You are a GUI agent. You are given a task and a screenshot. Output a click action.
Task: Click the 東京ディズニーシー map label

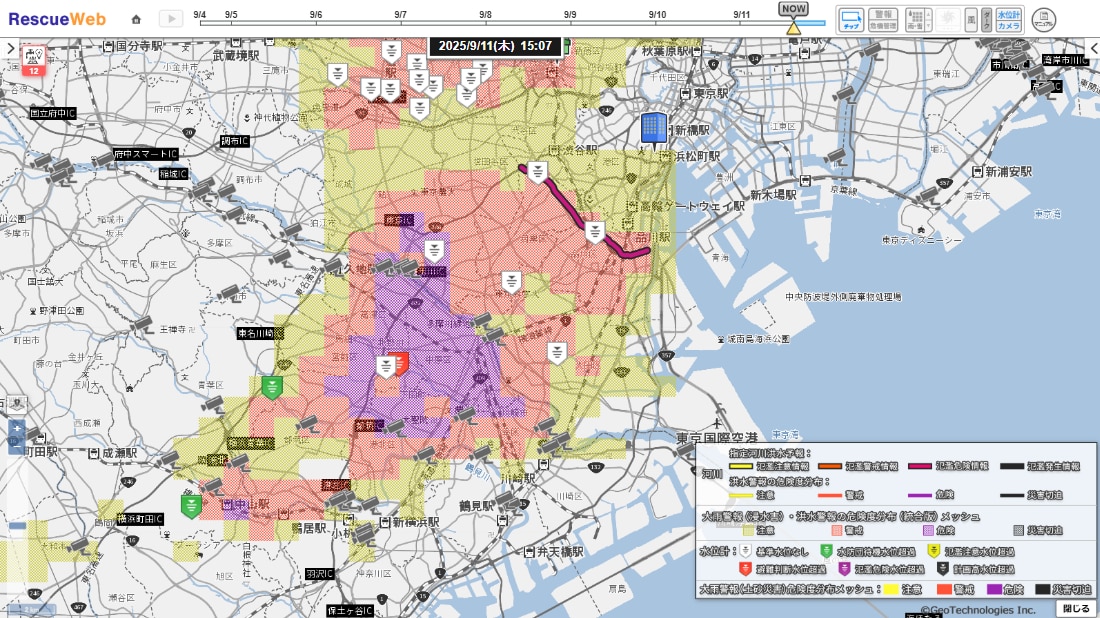[x=922, y=240]
